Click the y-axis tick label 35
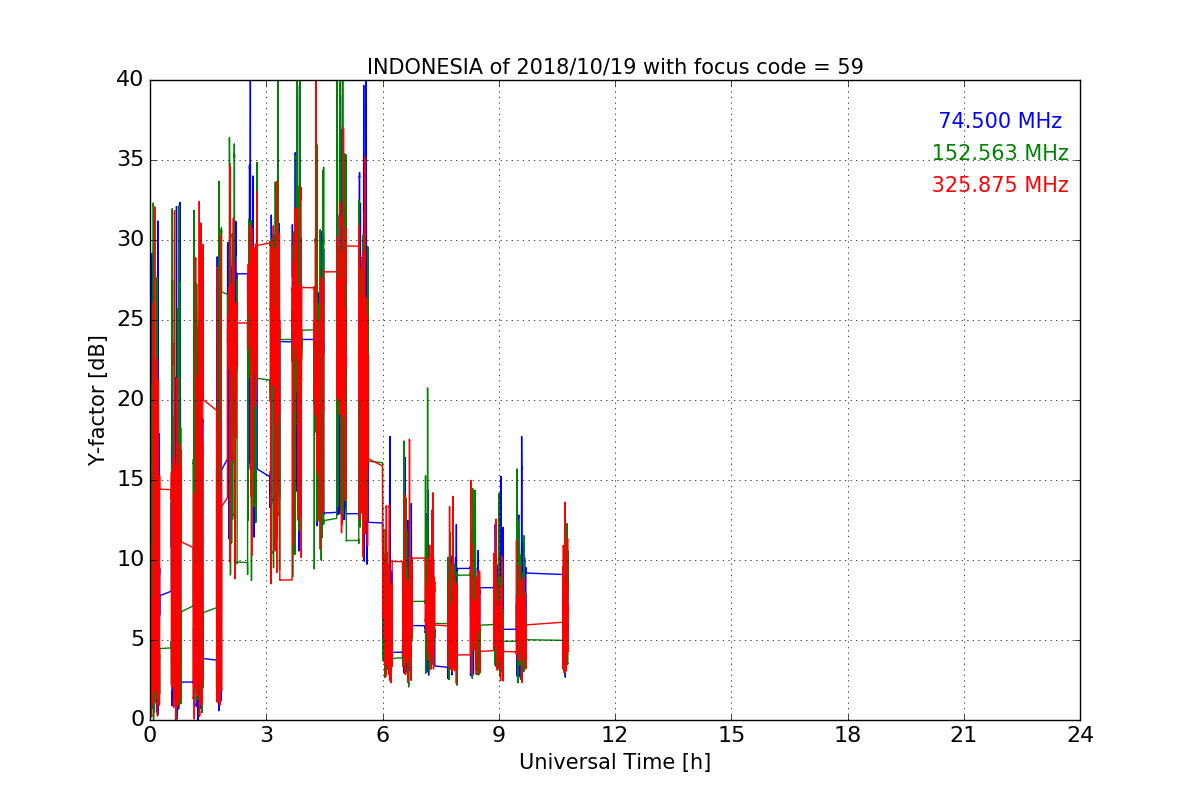Screen dimensions: 1200x800 pyautogui.click(x=130, y=160)
